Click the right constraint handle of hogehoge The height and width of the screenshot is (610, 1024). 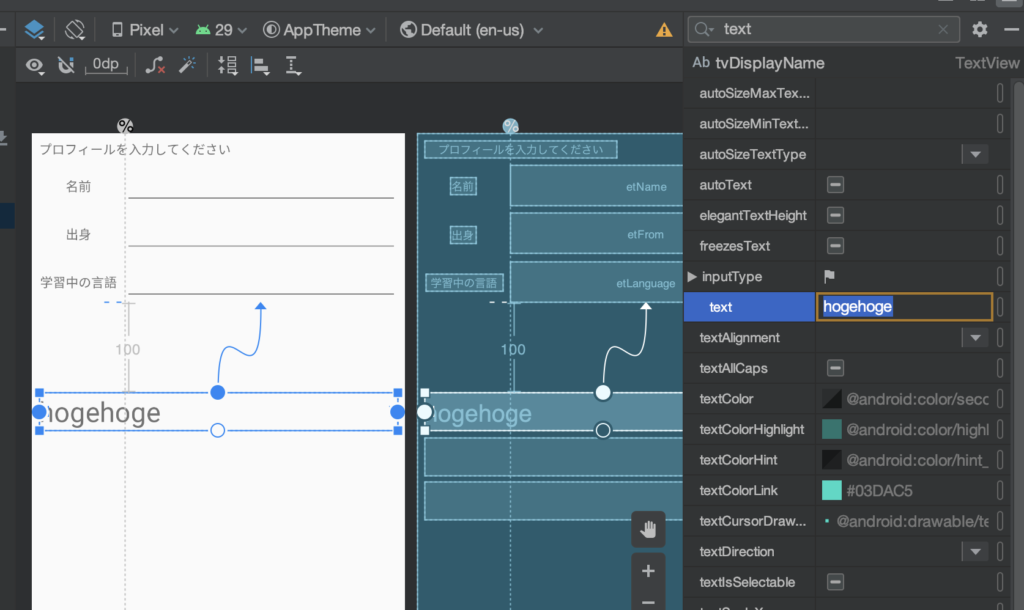(398, 412)
